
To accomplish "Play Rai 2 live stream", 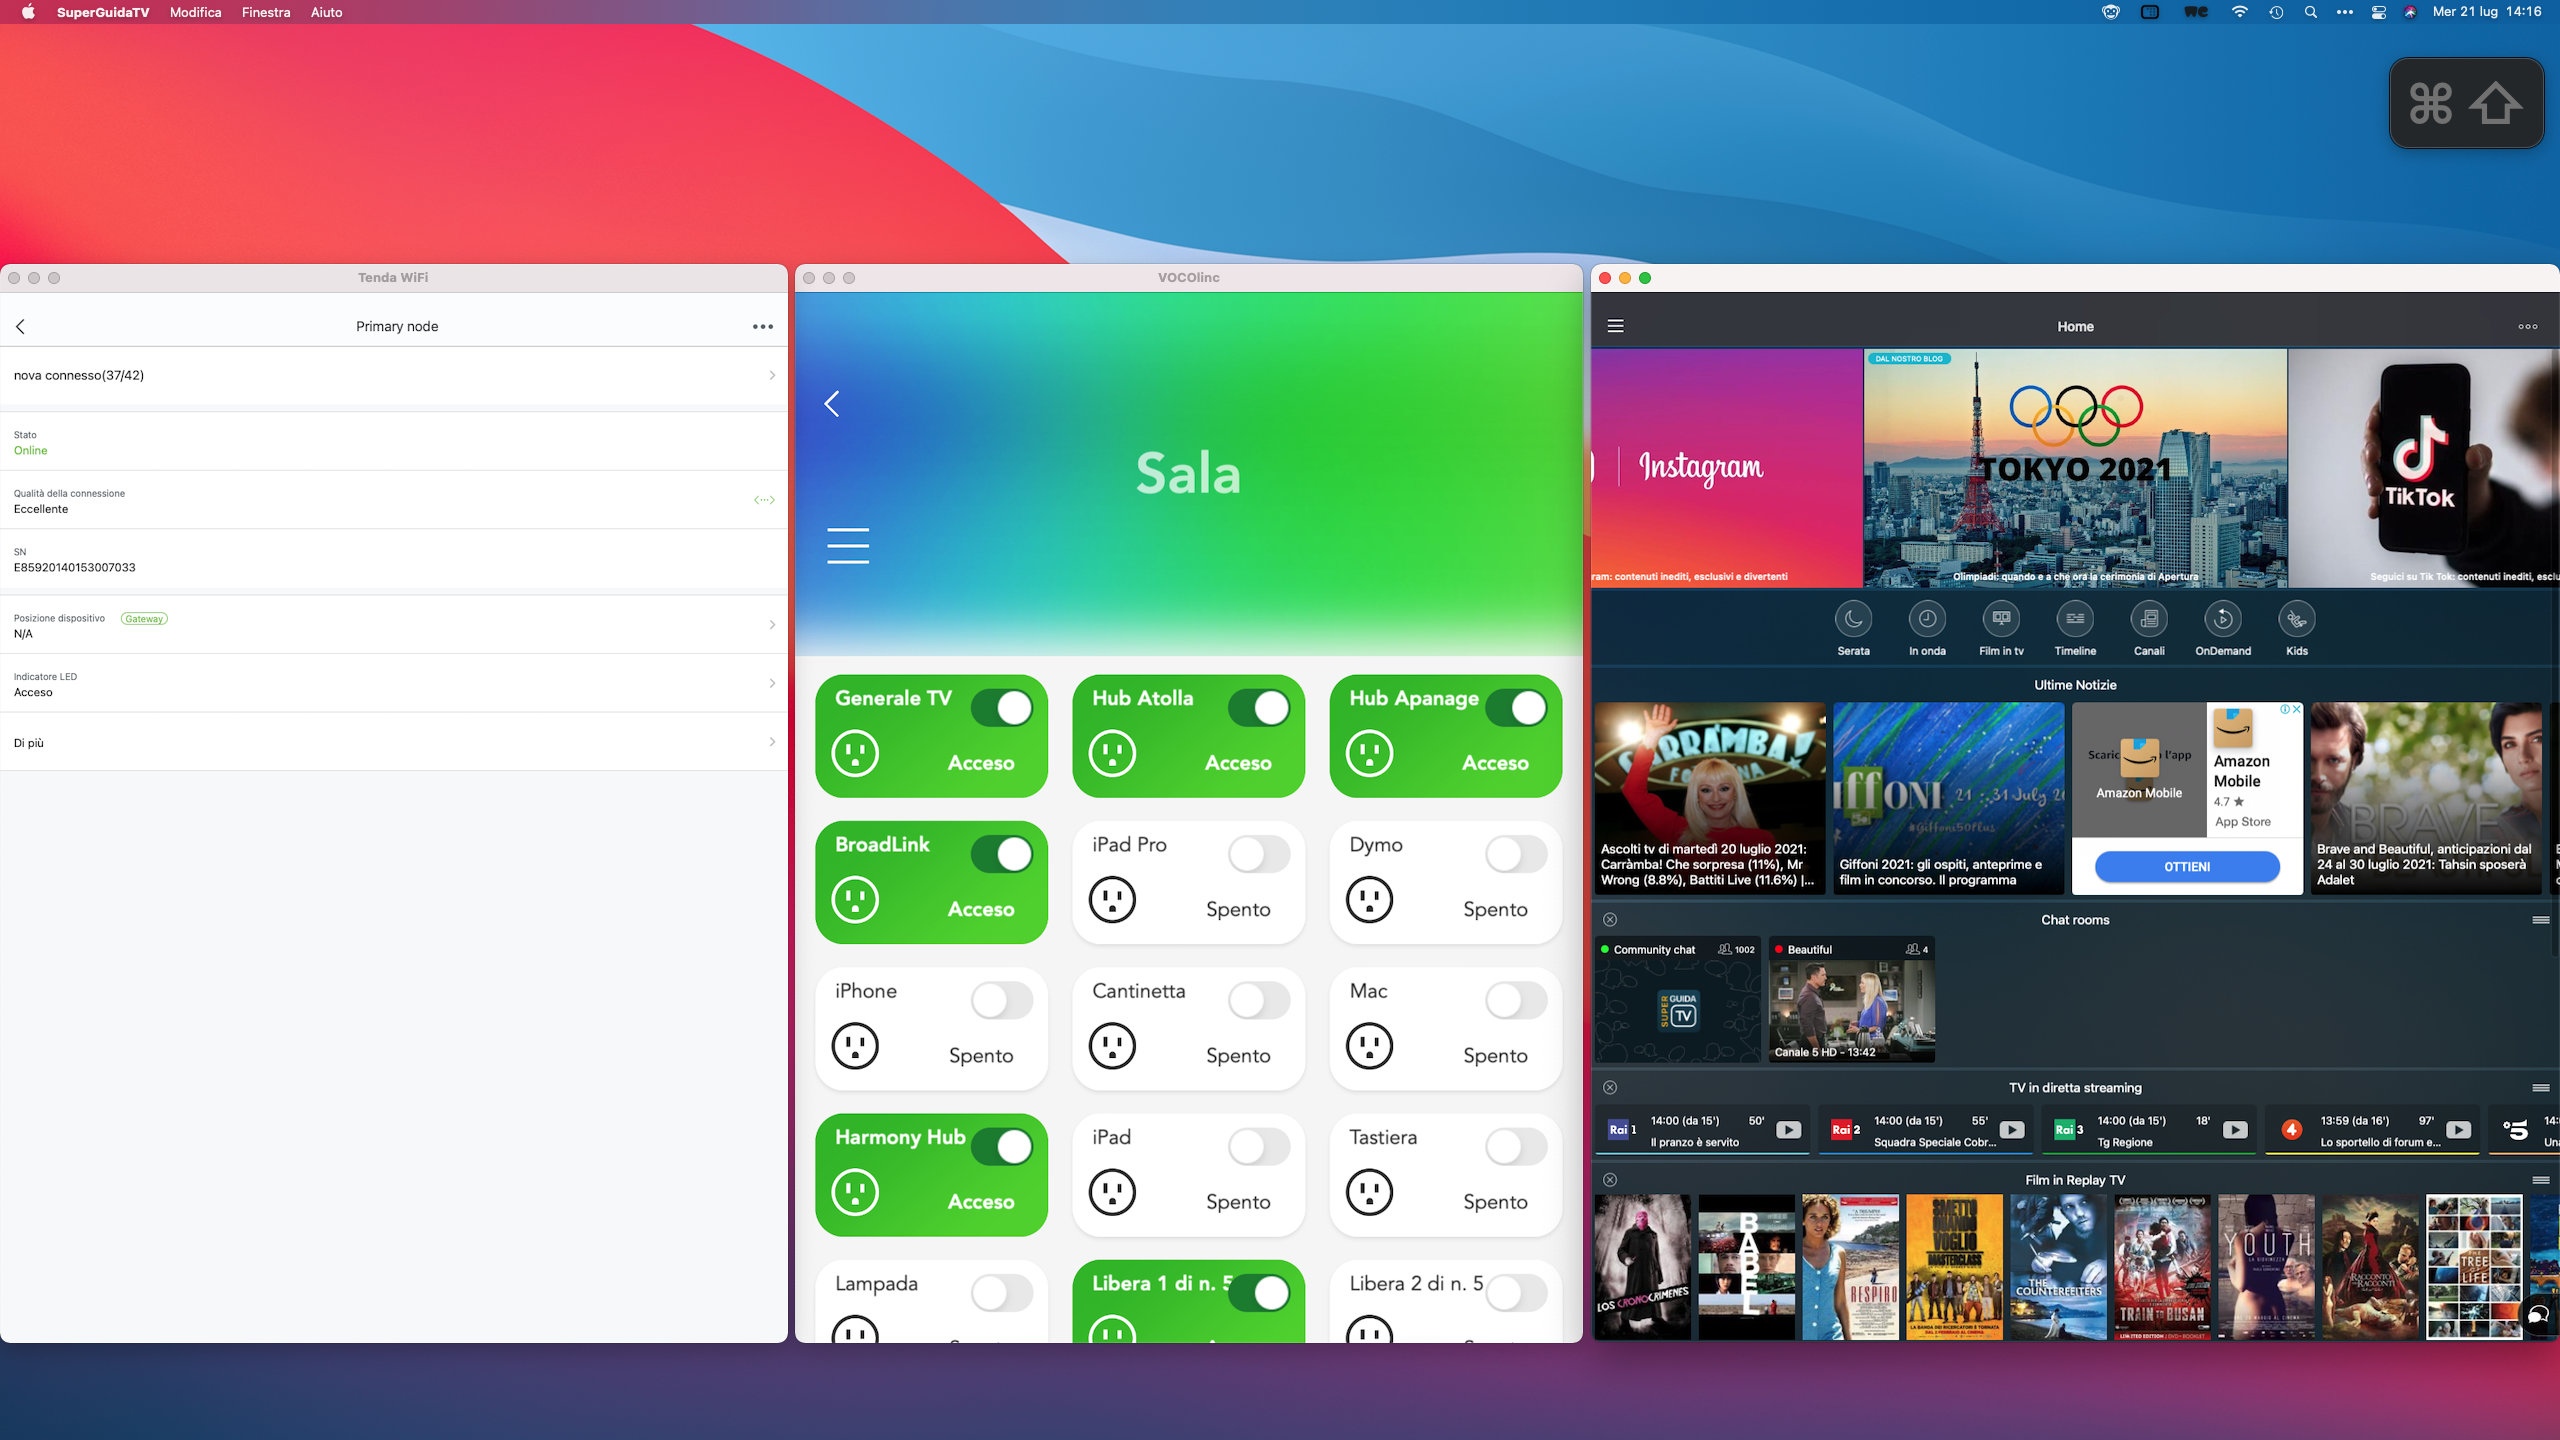I will point(2011,1130).
